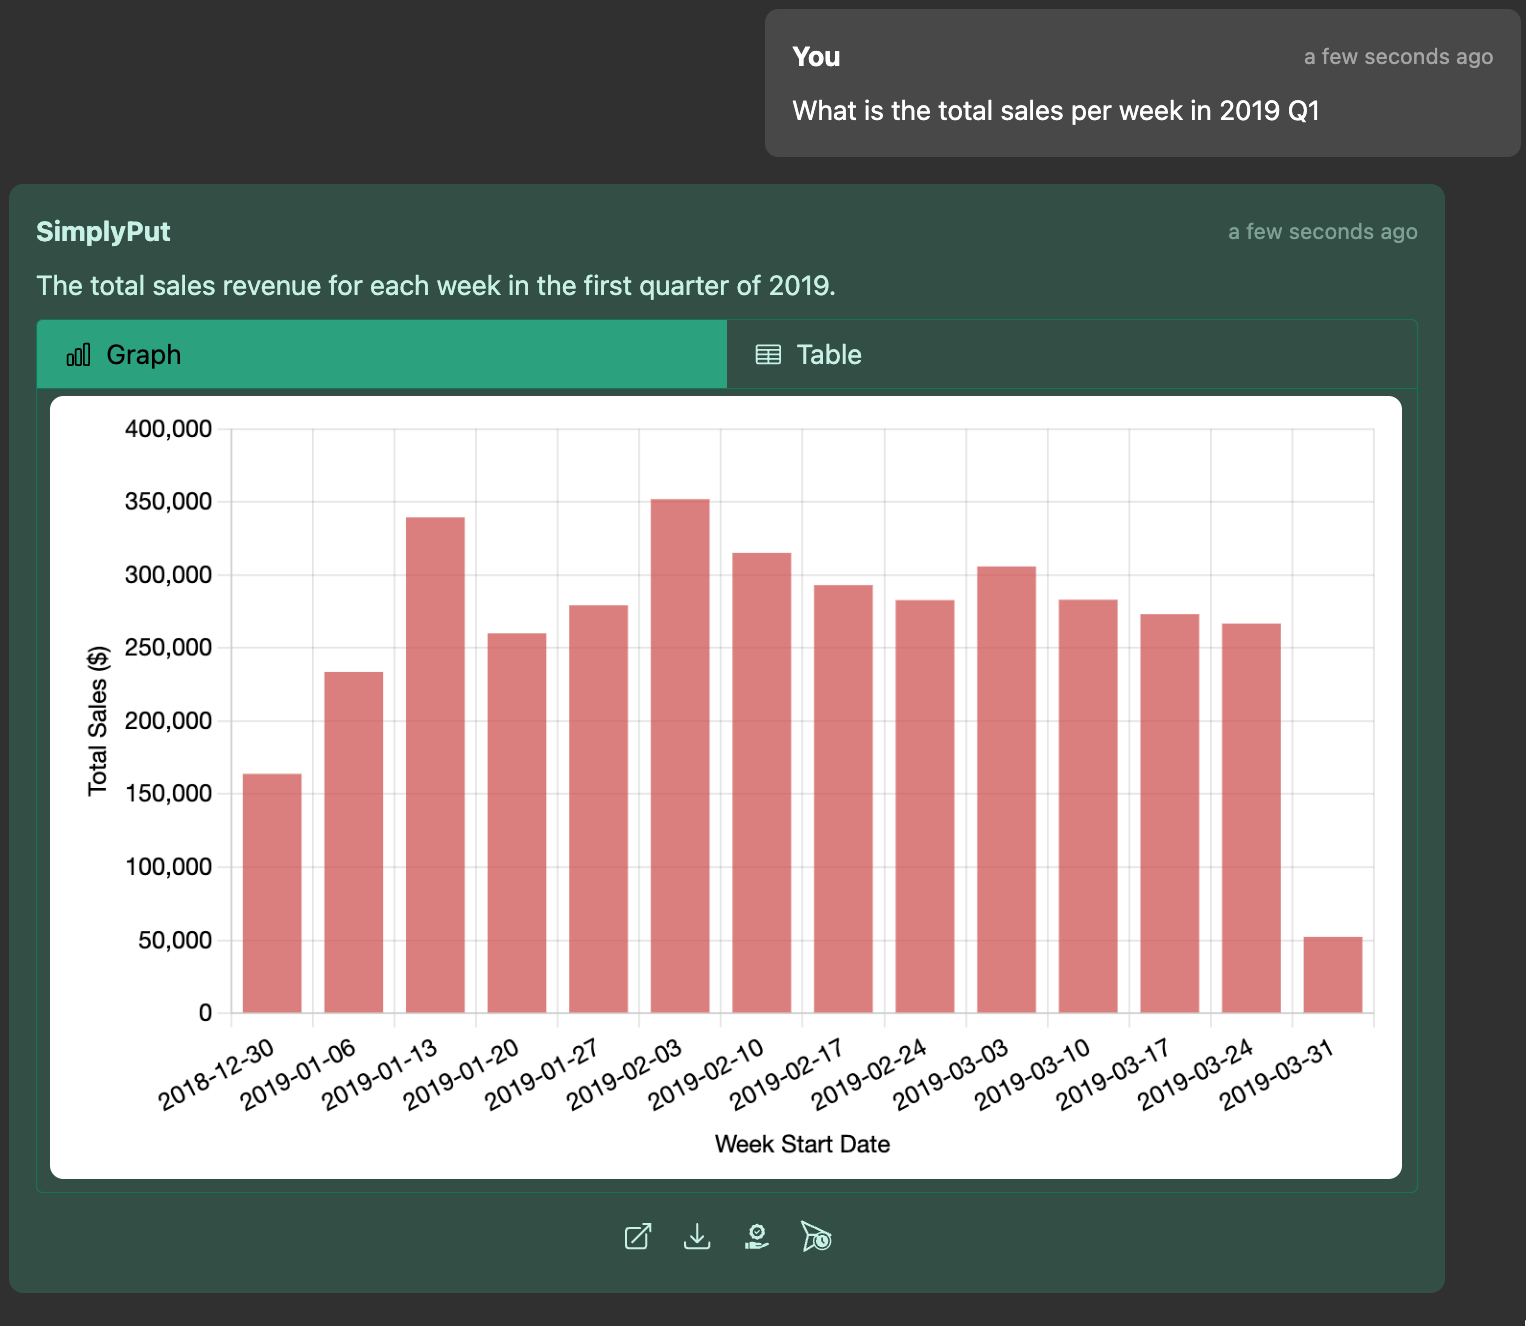This screenshot has width=1526, height=1326.
Task: Click the SimplyPut sender name
Action: [103, 232]
